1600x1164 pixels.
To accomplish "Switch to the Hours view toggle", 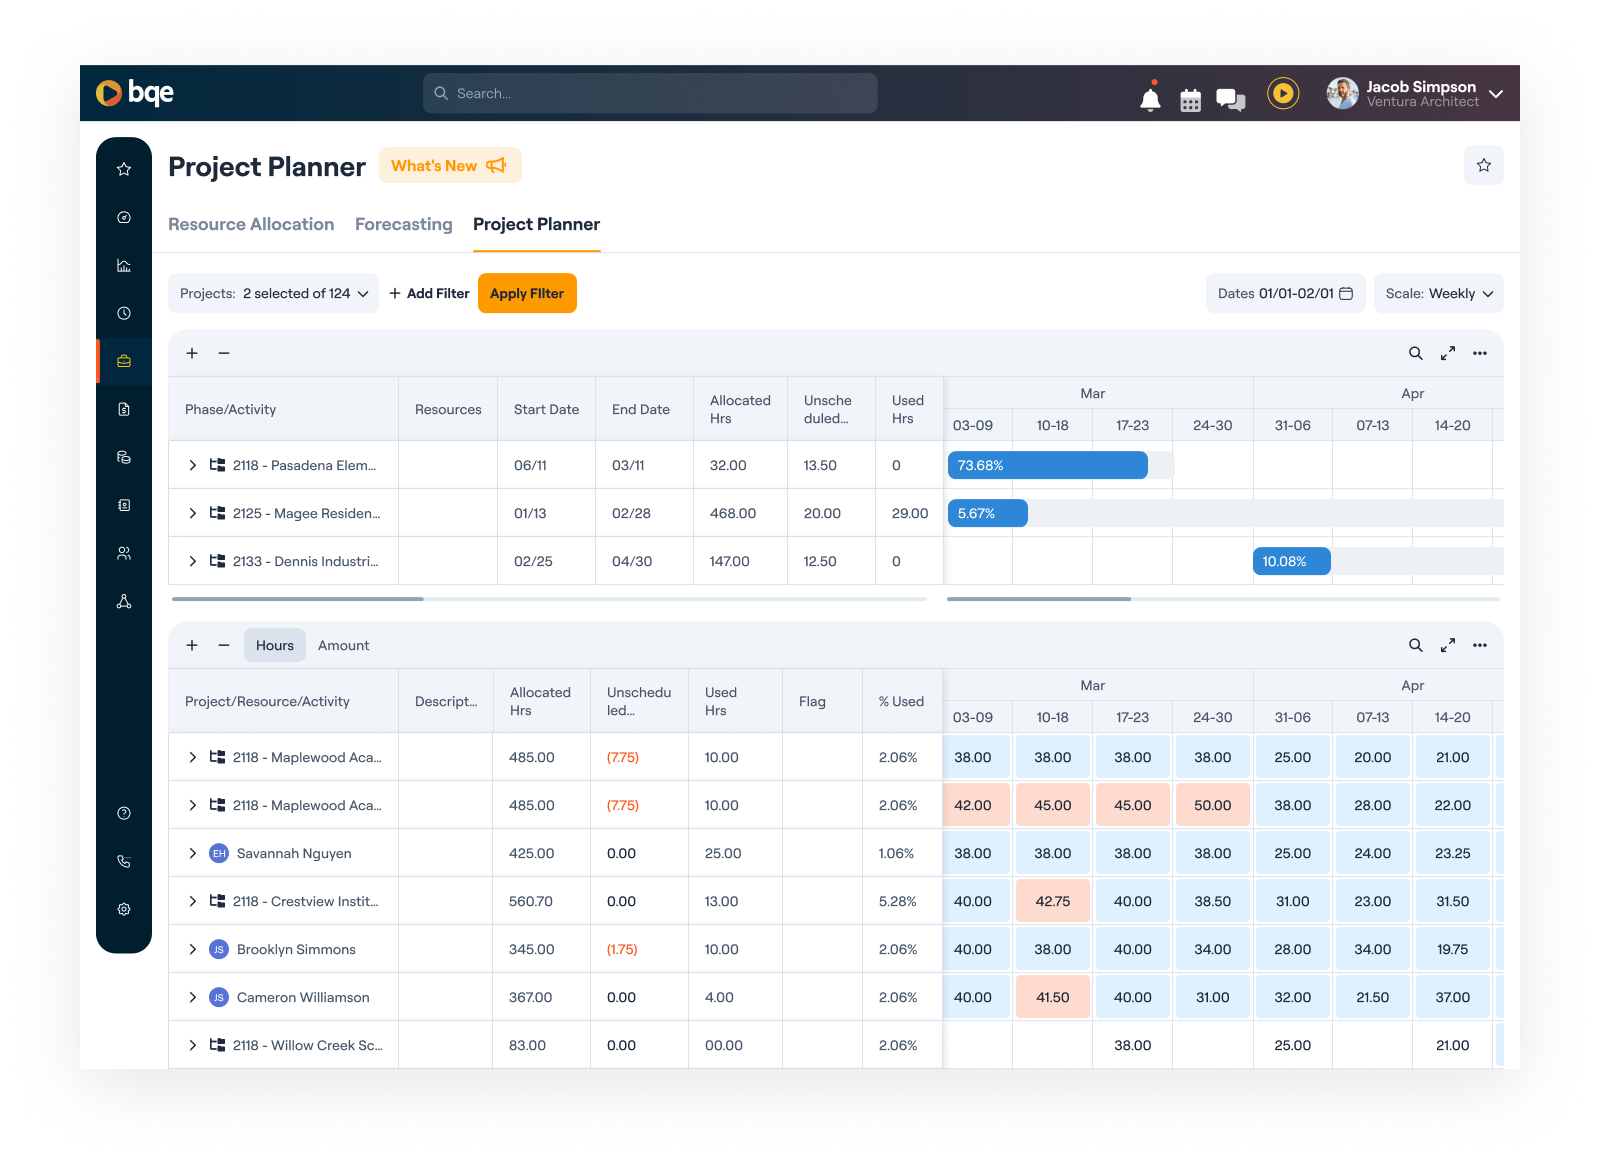I will point(274,645).
